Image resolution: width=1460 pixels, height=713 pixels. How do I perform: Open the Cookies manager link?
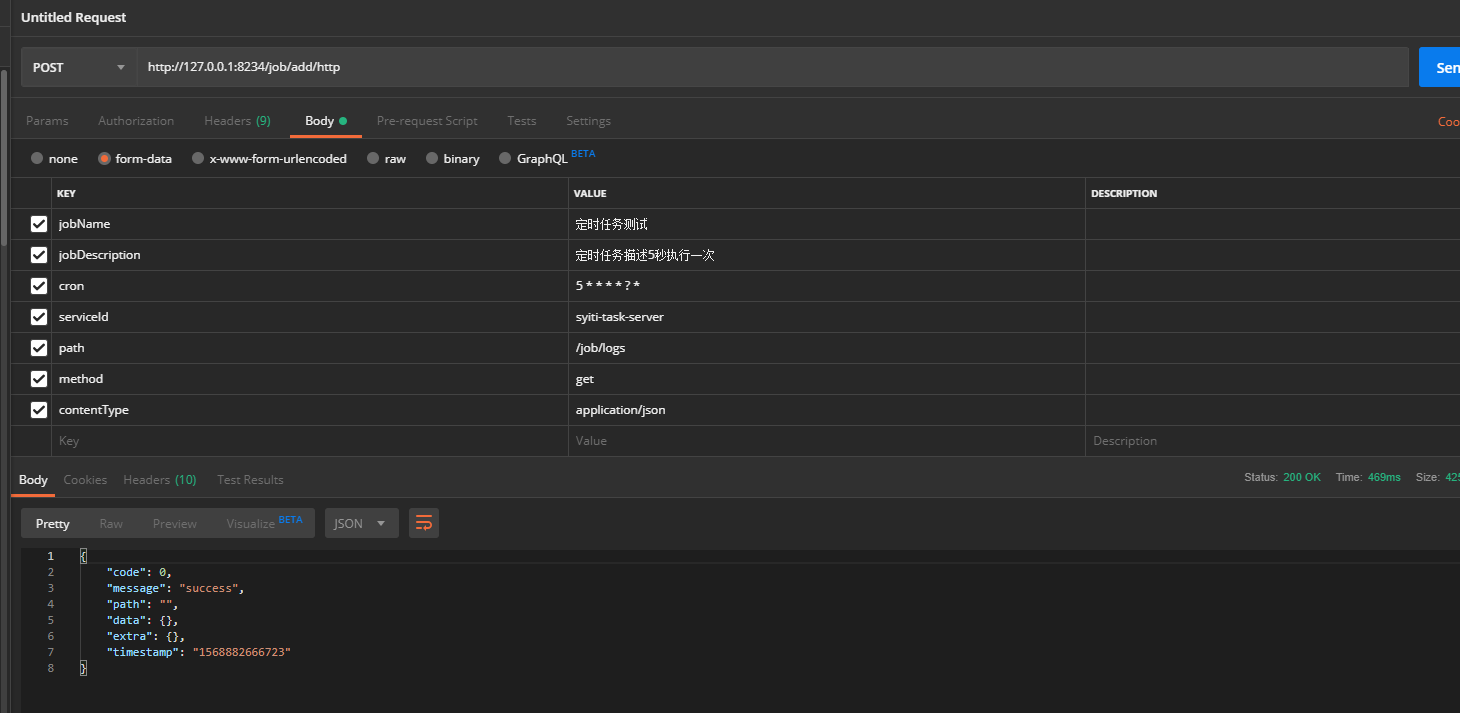(x=1448, y=120)
